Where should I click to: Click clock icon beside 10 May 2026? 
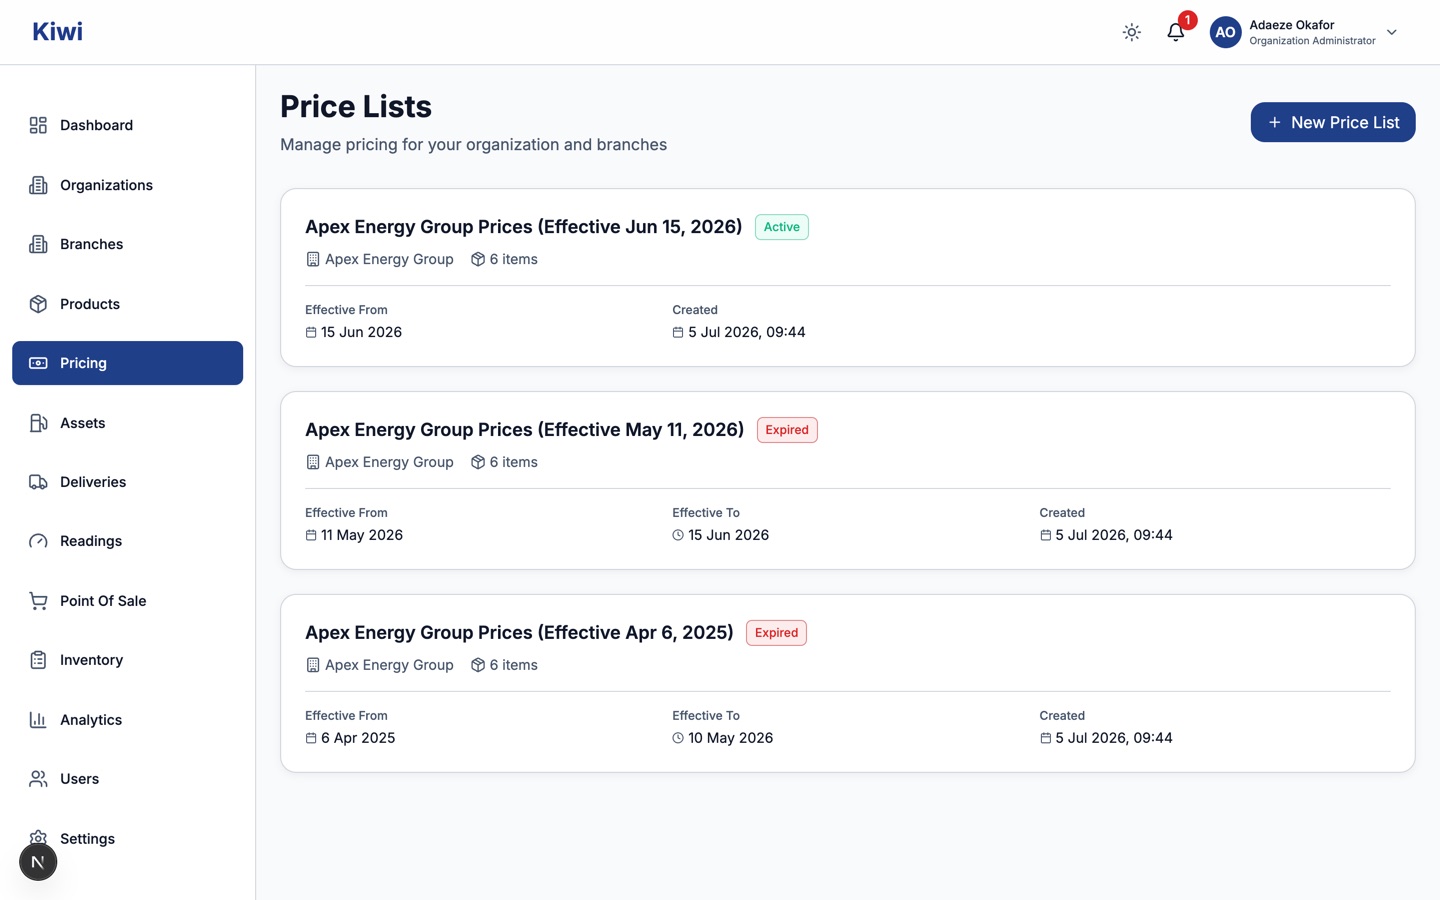(678, 738)
